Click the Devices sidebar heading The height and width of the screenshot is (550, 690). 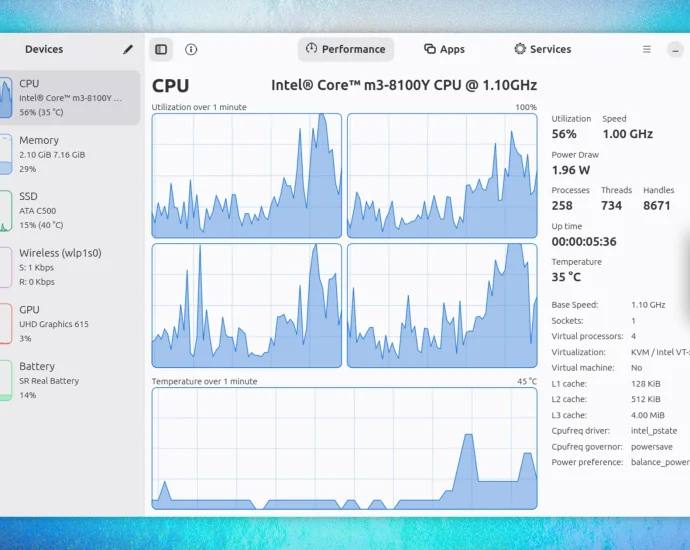coord(44,49)
